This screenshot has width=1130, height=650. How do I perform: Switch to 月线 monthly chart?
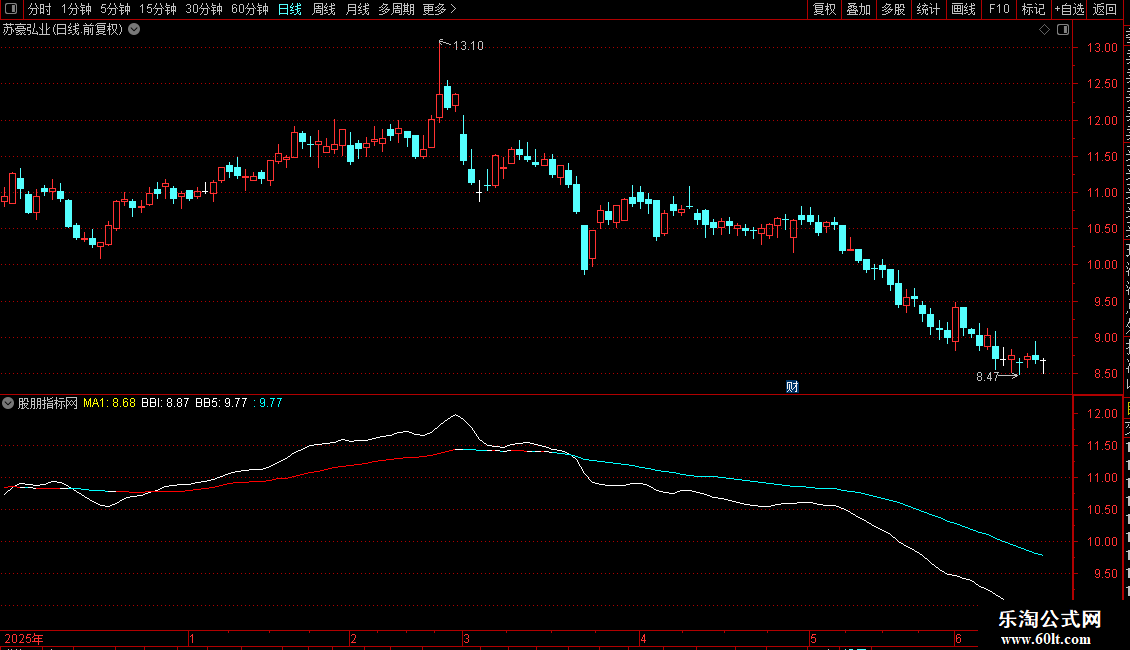357,9
